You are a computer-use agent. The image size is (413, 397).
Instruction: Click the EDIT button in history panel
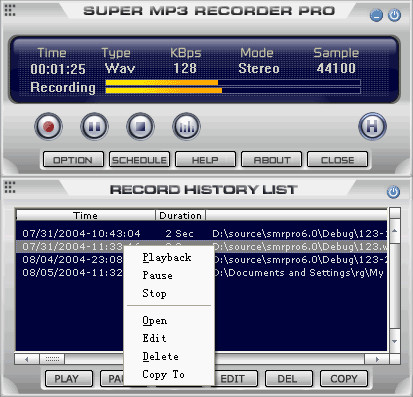pyautogui.click(x=236, y=378)
